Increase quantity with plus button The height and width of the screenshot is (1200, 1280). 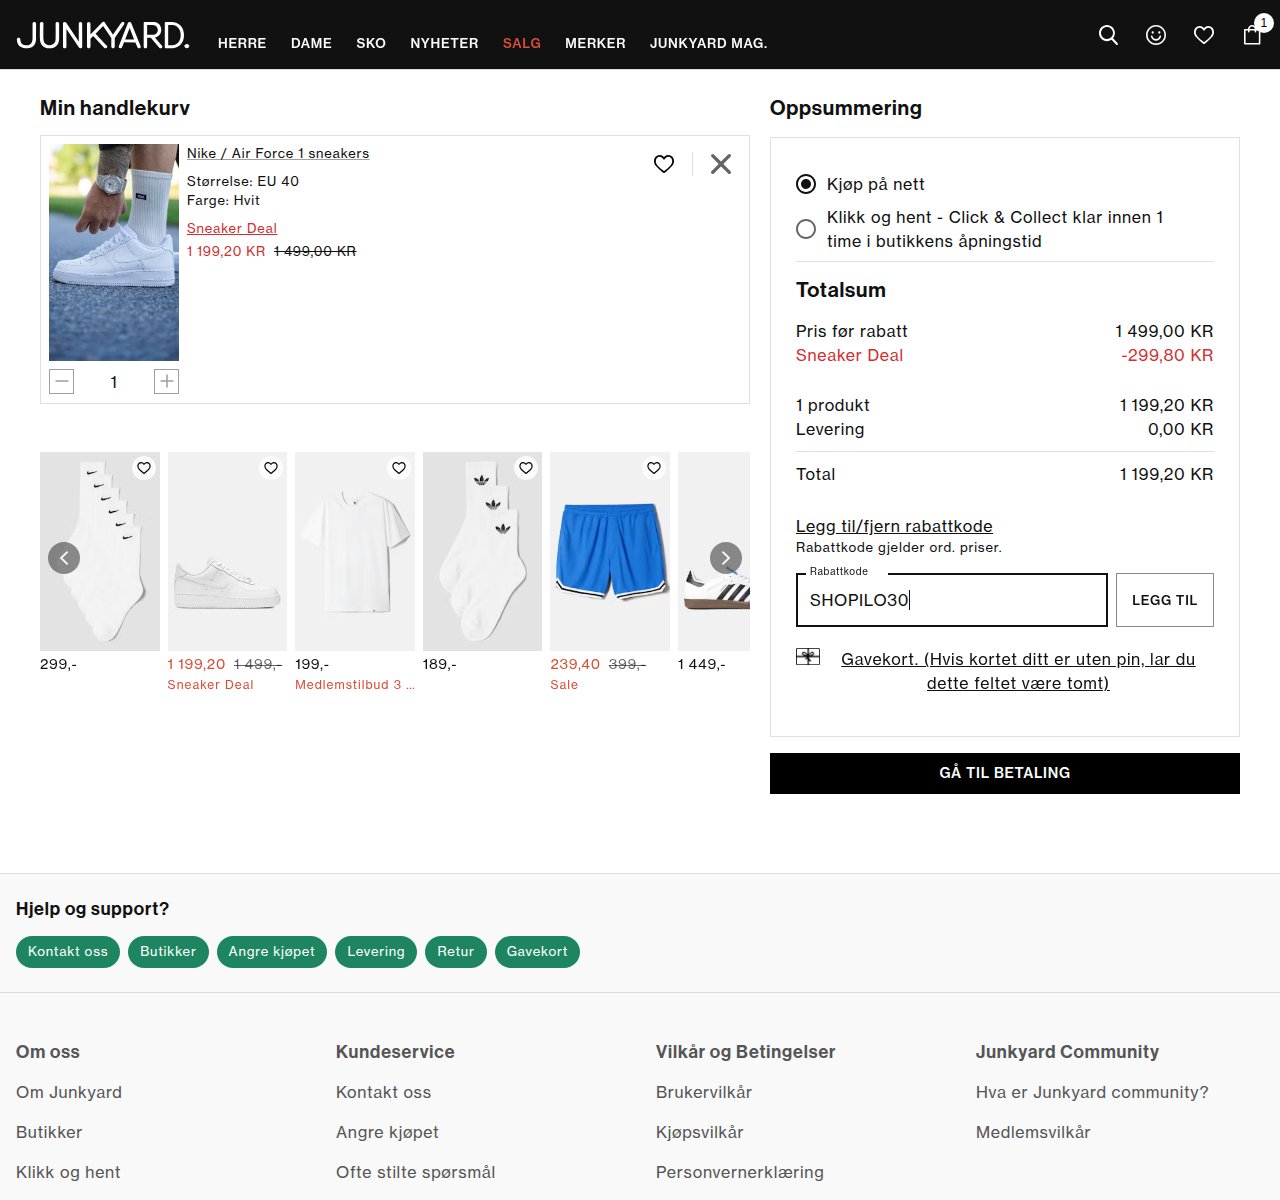[166, 381]
